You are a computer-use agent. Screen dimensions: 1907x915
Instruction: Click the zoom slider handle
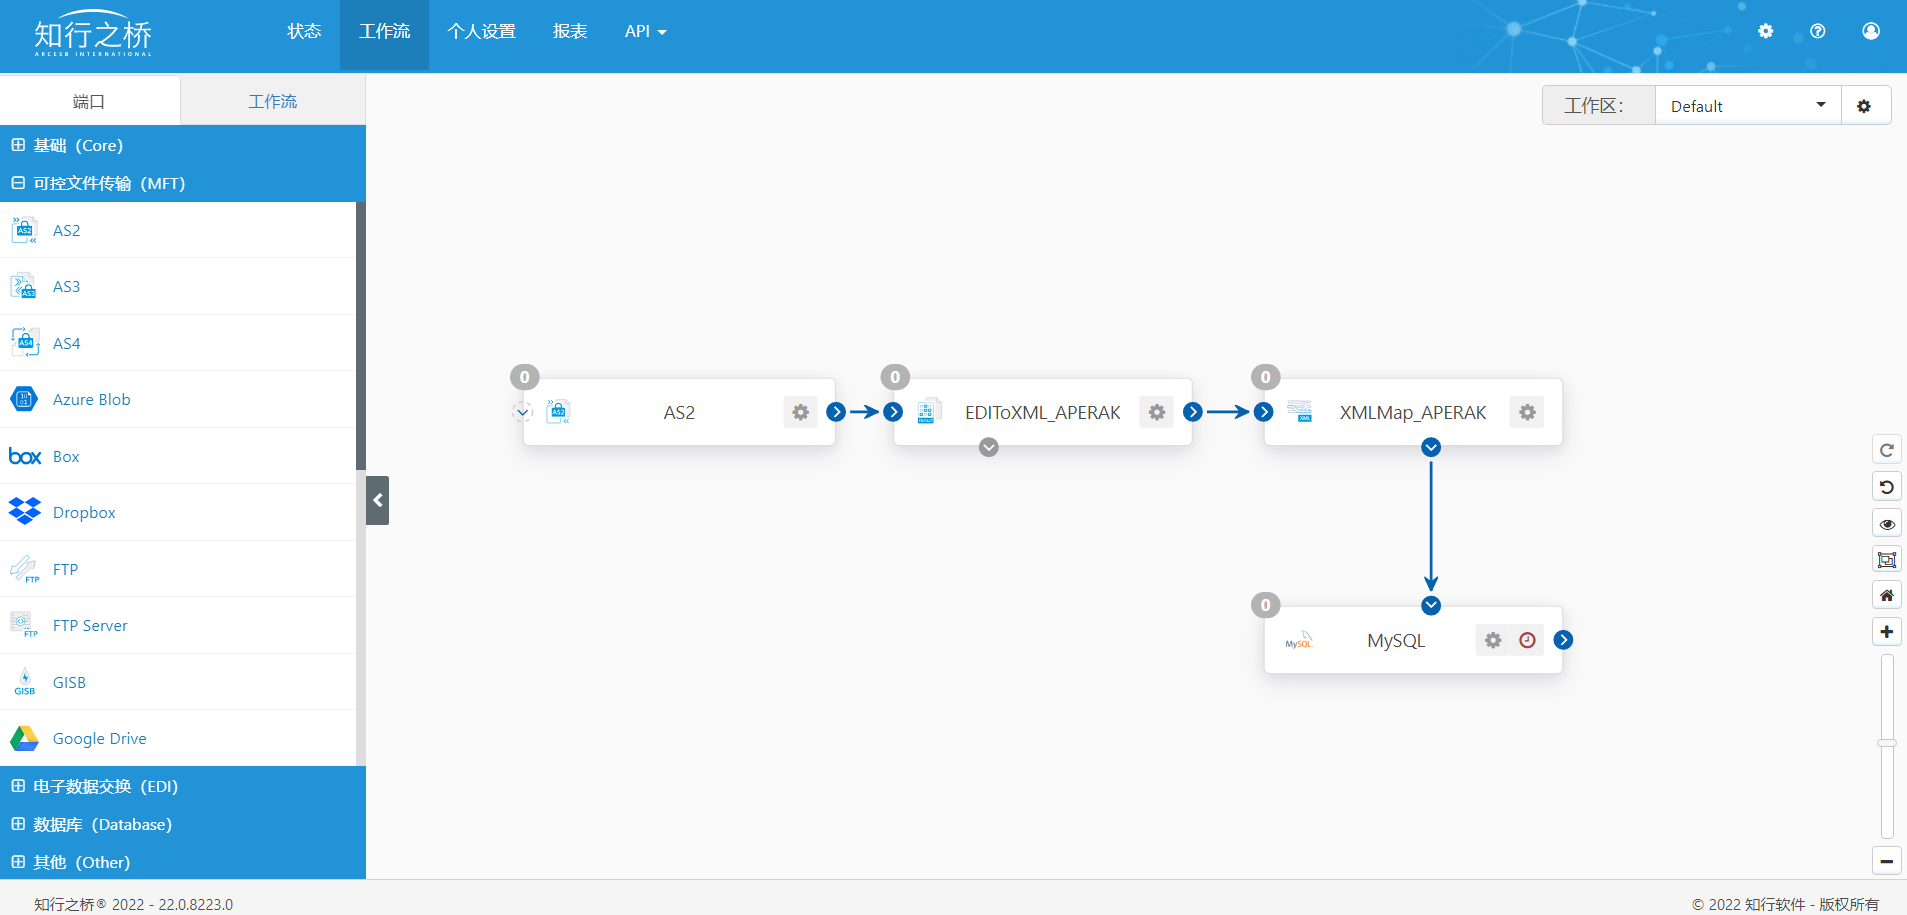[1887, 743]
